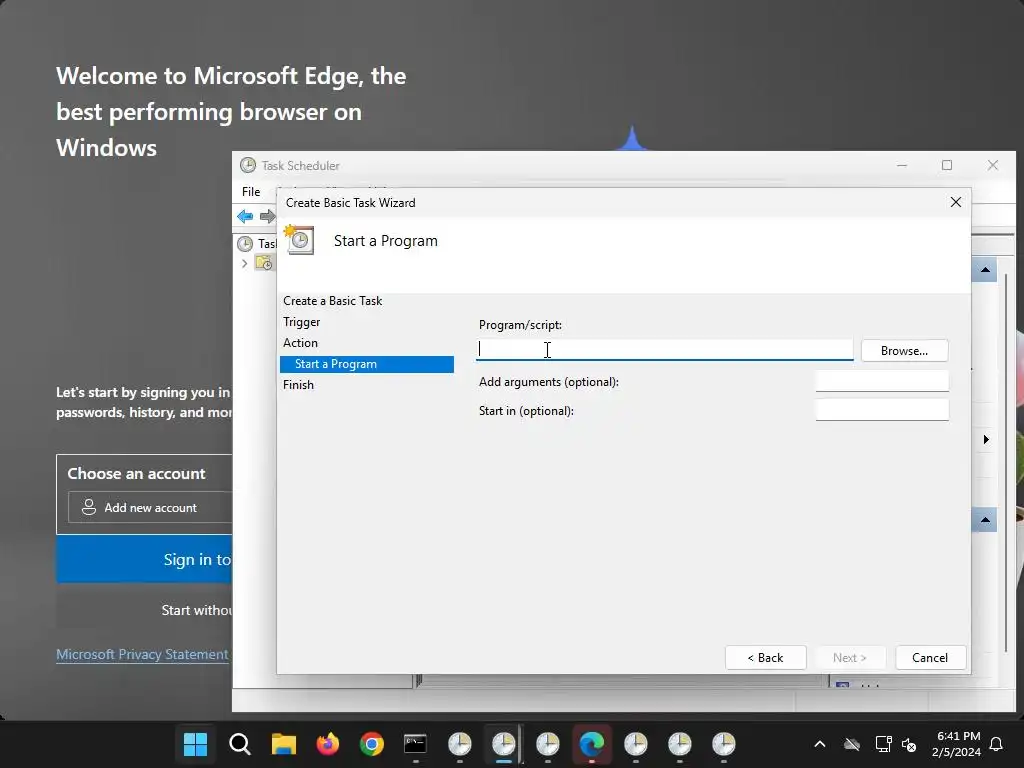Go to previous step with Back button

(x=765, y=658)
